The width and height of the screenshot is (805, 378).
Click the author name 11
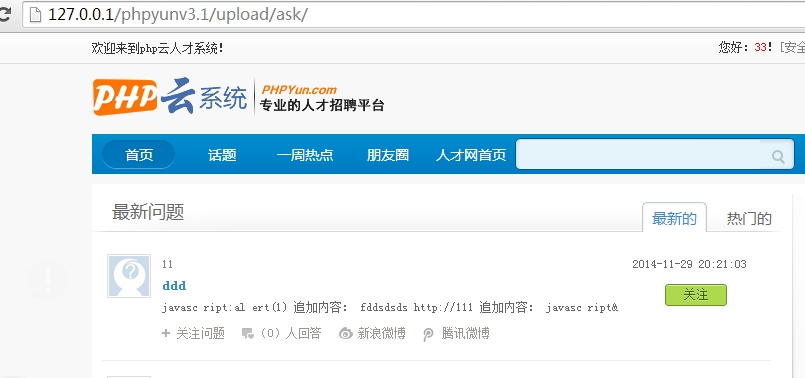tap(167, 264)
